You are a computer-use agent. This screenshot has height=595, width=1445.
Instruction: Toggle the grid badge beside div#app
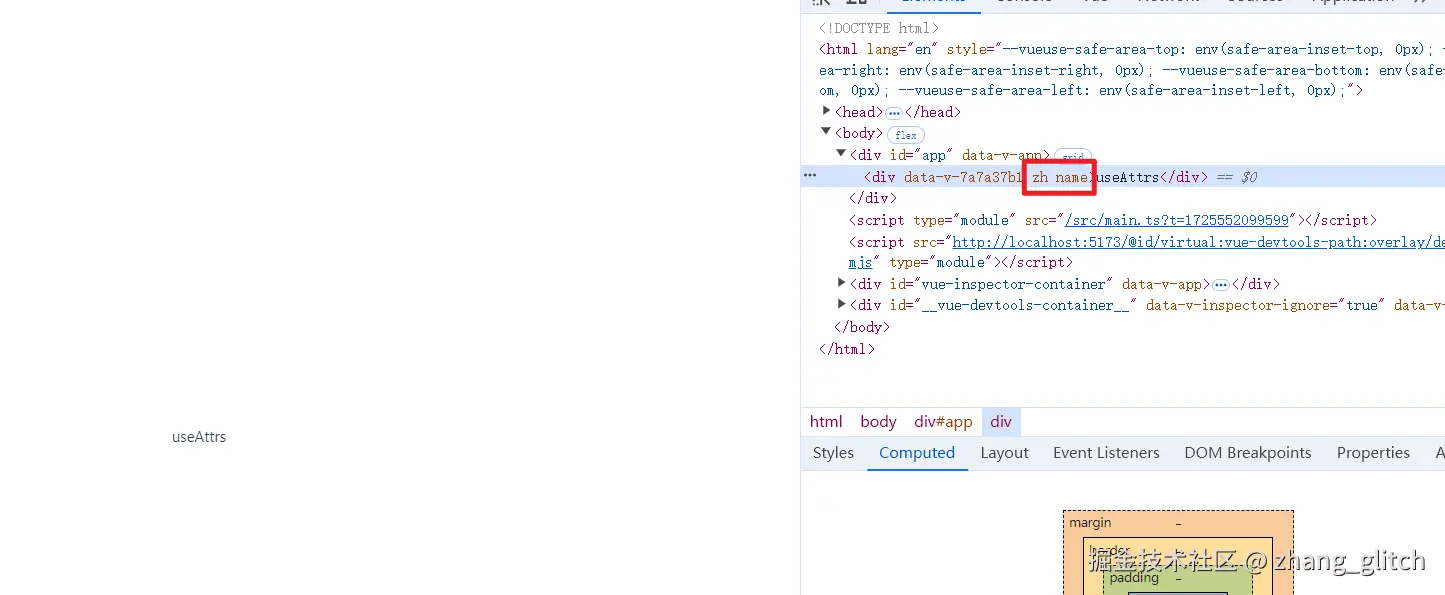click(x=1073, y=157)
